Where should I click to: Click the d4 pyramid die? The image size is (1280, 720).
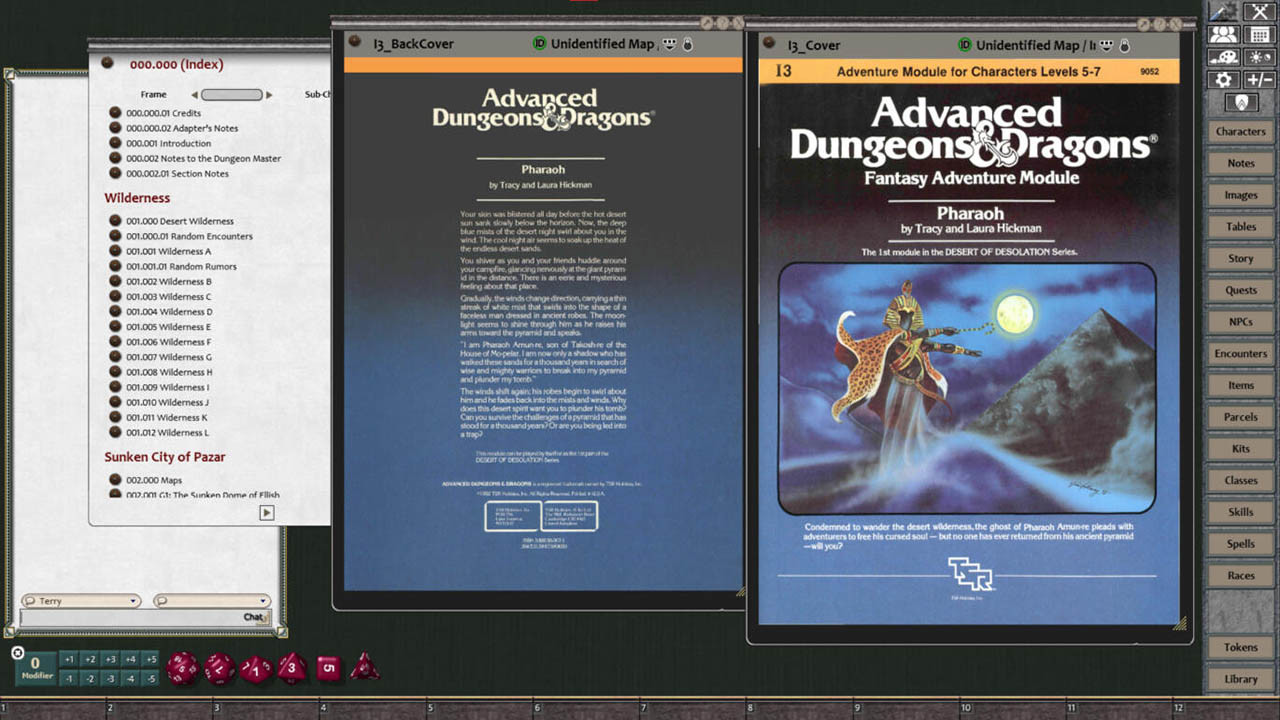click(364, 666)
